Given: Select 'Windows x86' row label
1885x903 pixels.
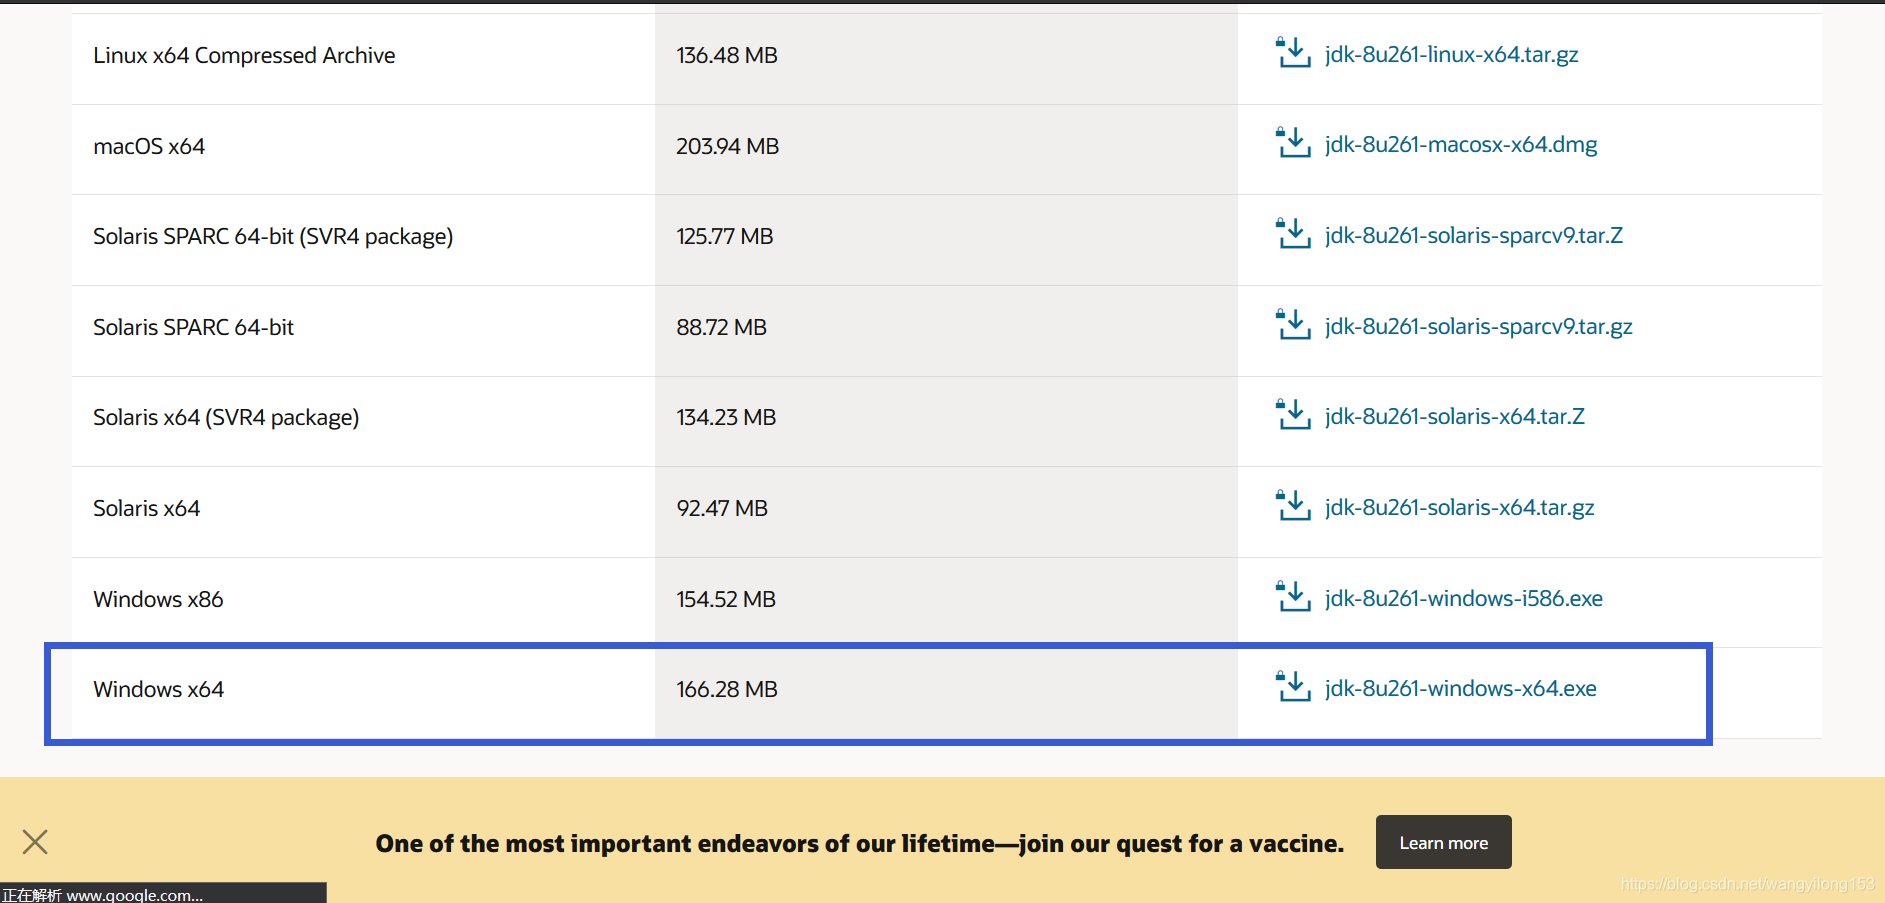Looking at the screenshot, I should (158, 600).
